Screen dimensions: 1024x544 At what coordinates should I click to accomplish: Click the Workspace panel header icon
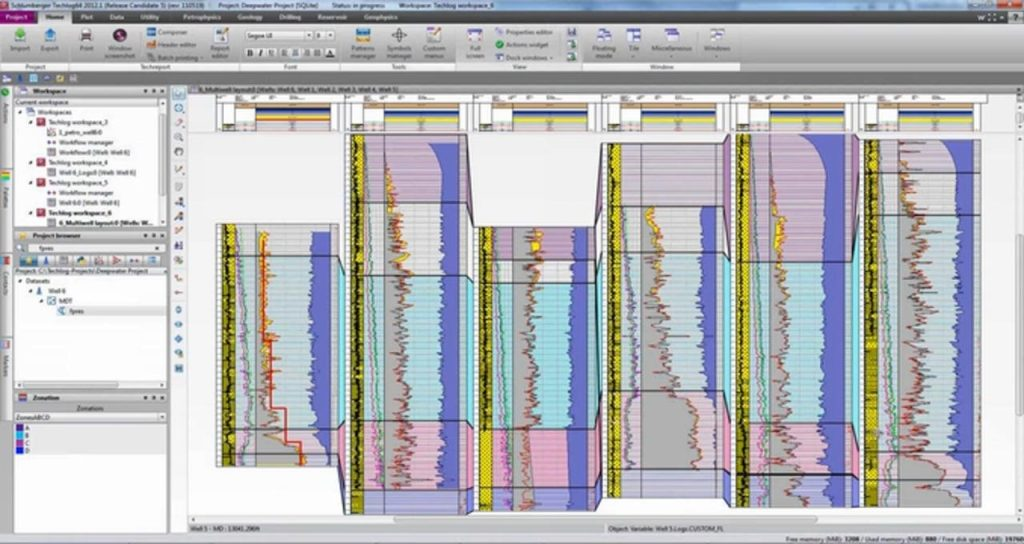click(x=22, y=91)
